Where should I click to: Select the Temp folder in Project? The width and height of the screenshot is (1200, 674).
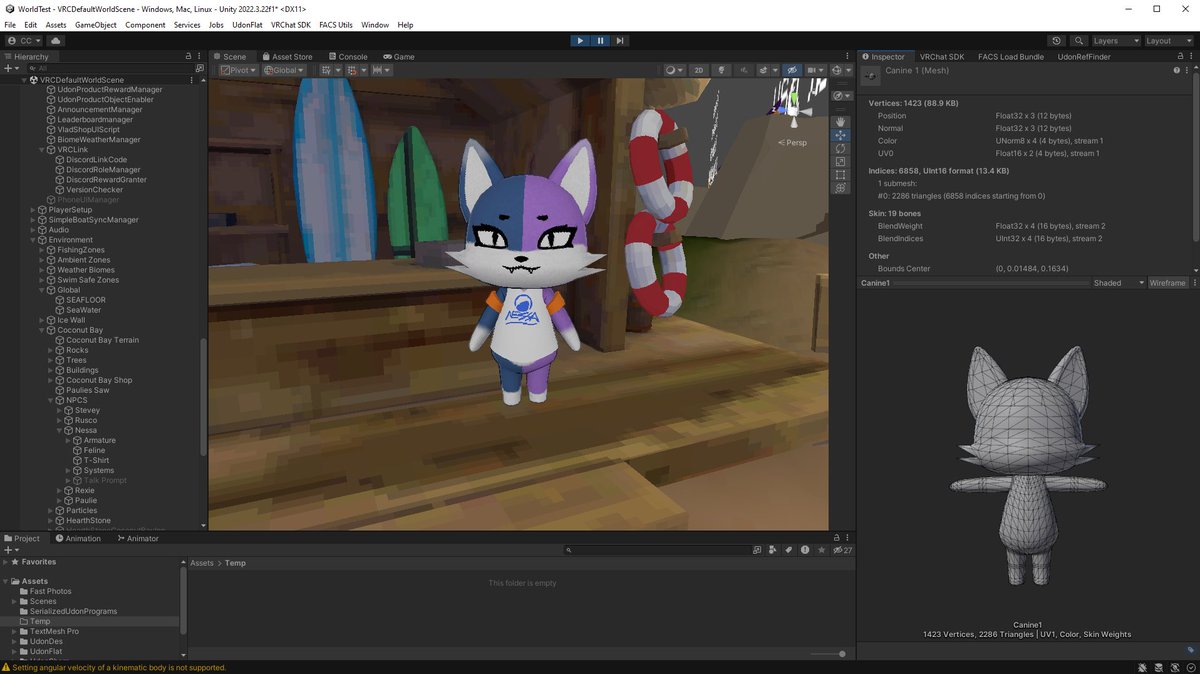click(x=40, y=621)
